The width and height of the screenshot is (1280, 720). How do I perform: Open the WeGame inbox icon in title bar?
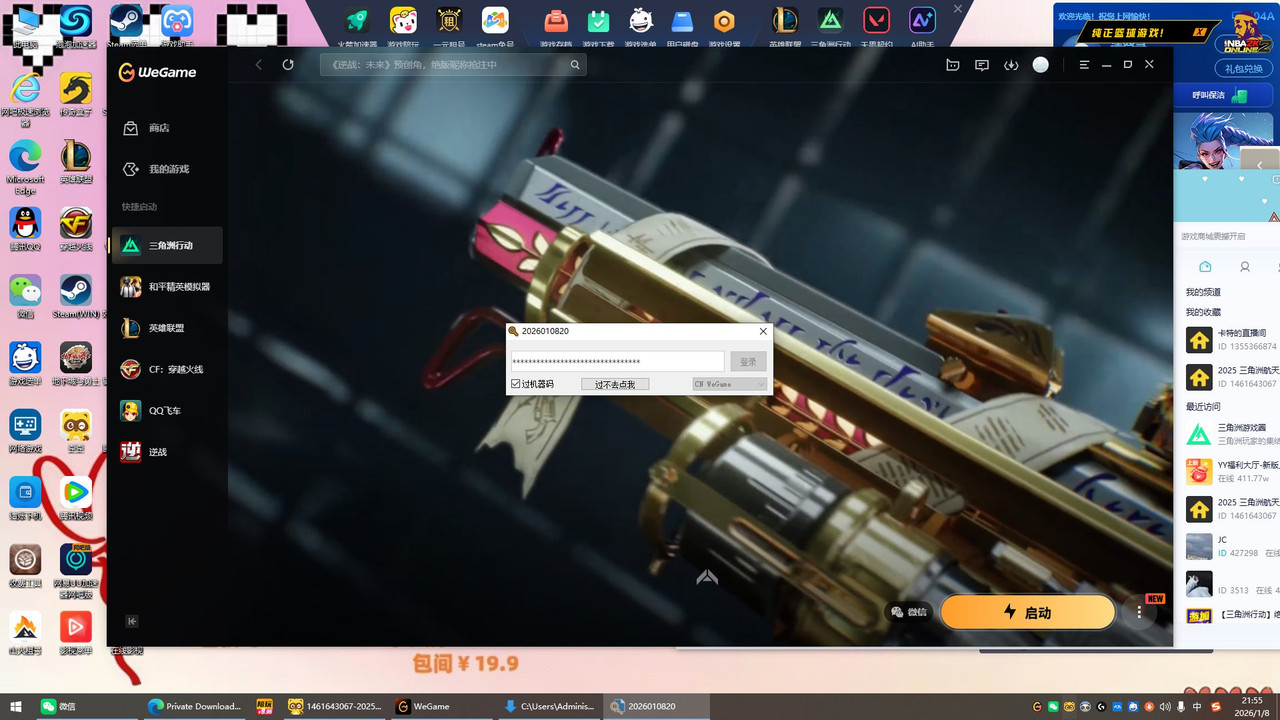(953, 64)
